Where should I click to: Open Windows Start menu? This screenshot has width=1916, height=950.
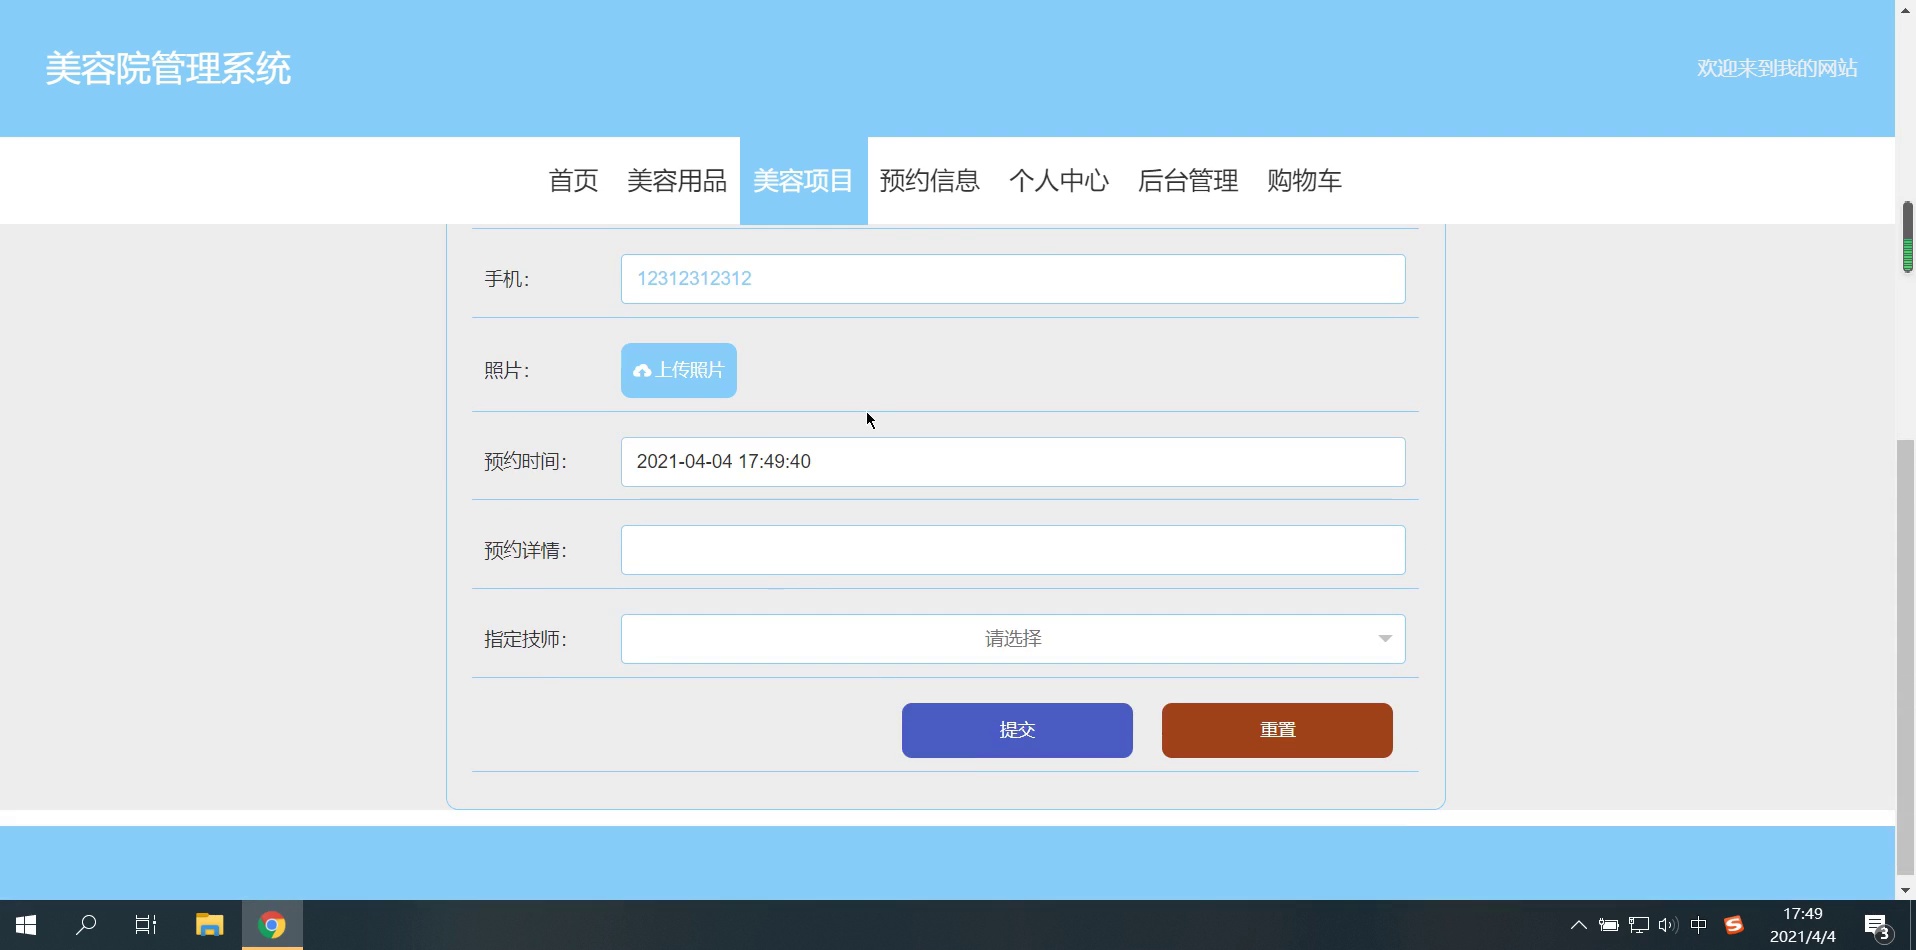[x=26, y=925]
